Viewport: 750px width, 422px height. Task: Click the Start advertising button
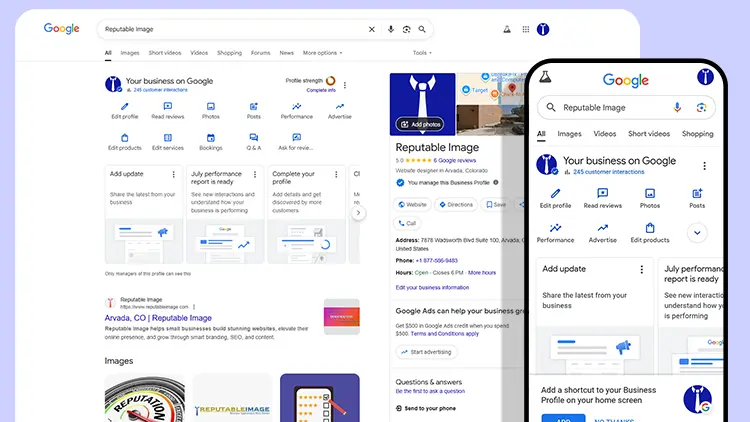[x=426, y=352]
